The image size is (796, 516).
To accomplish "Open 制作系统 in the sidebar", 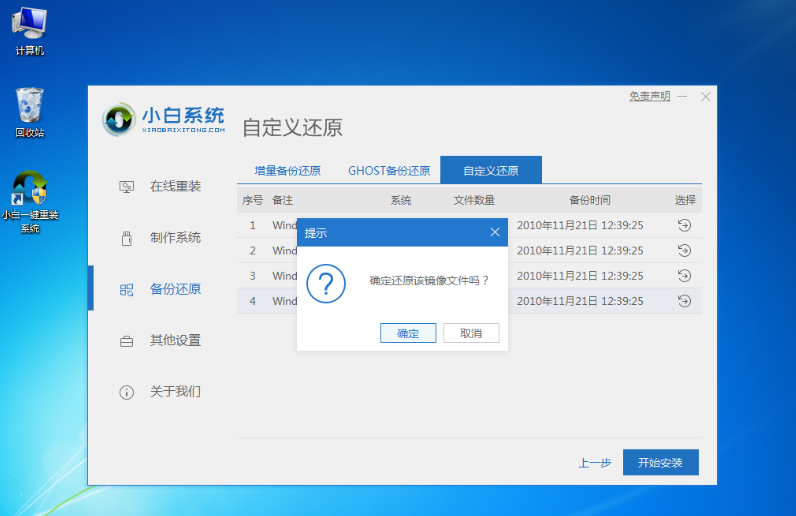I will pyautogui.click(x=174, y=238).
